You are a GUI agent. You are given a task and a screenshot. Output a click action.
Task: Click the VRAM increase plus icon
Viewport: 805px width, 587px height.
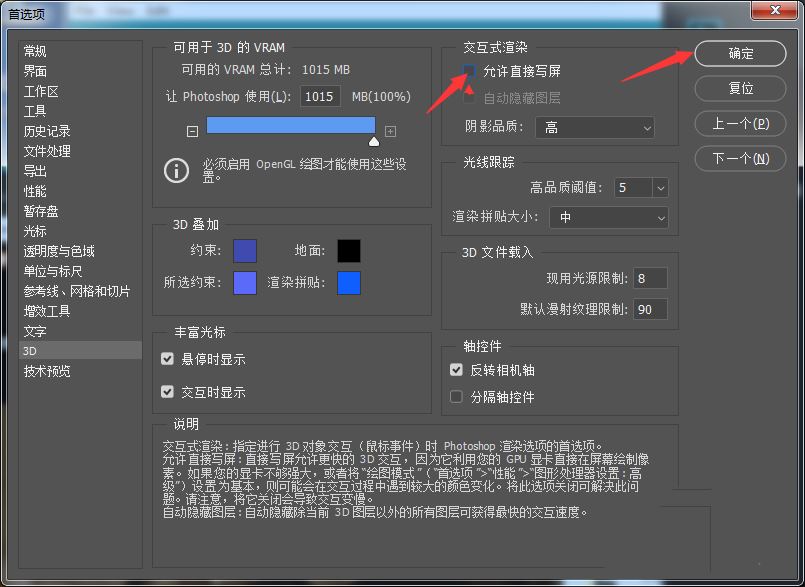click(x=390, y=131)
